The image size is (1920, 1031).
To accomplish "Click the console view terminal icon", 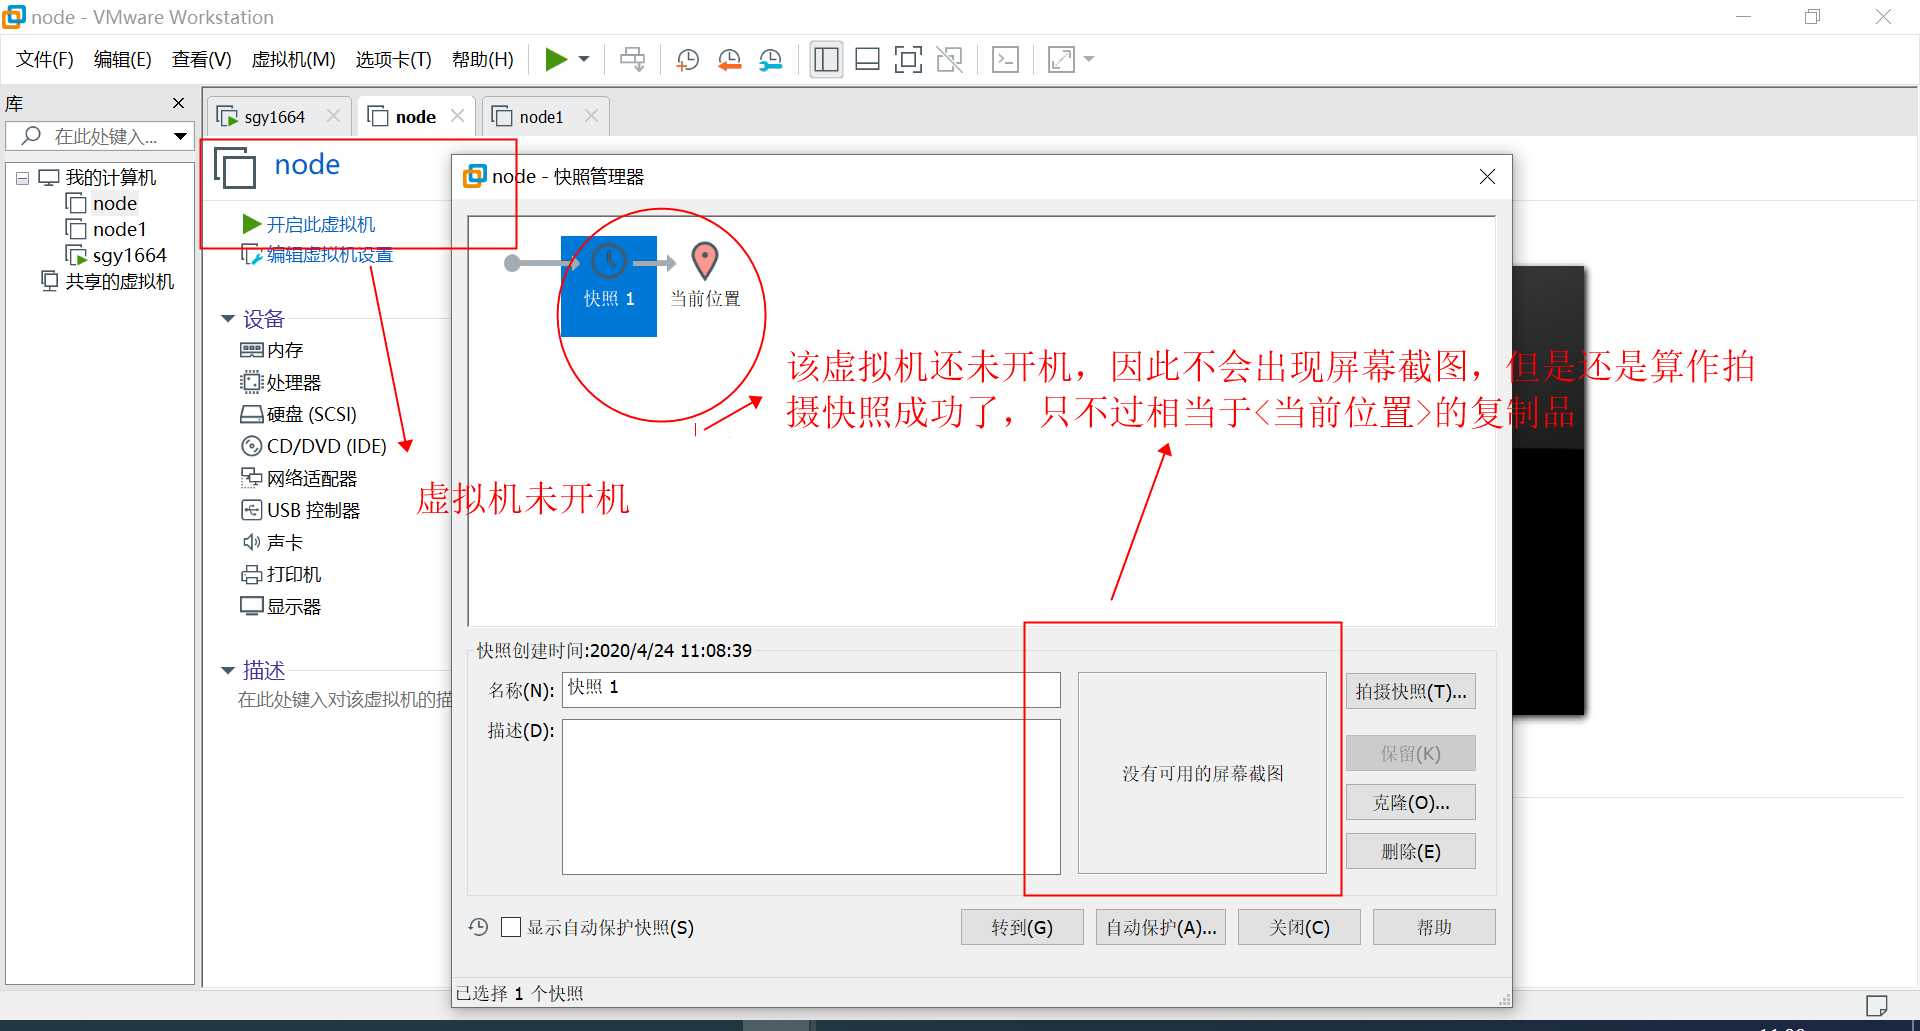I will click(1005, 60).
